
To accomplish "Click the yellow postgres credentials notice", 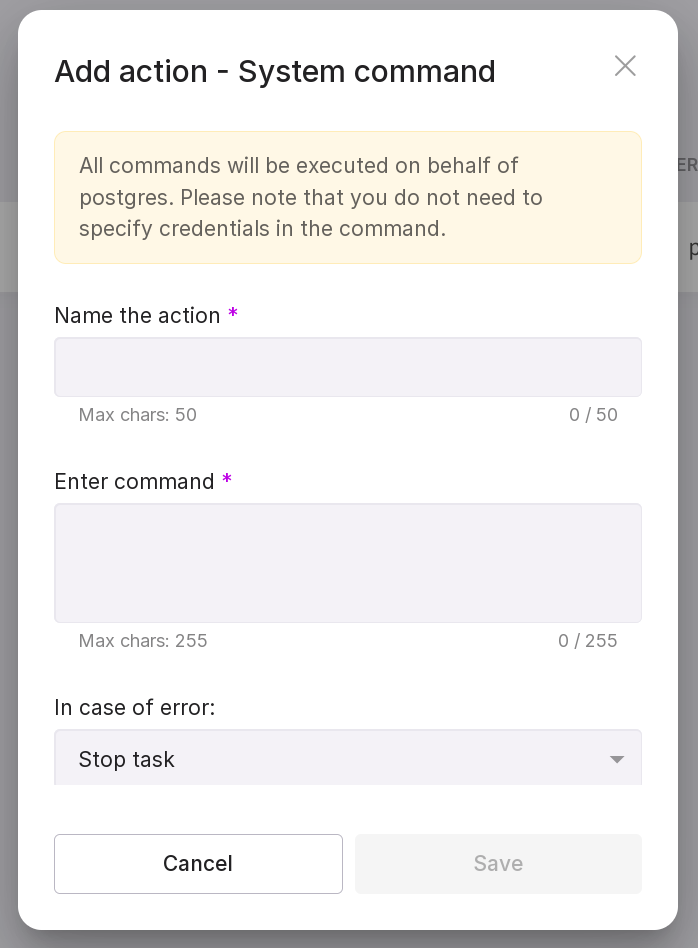I will (347, 197).
